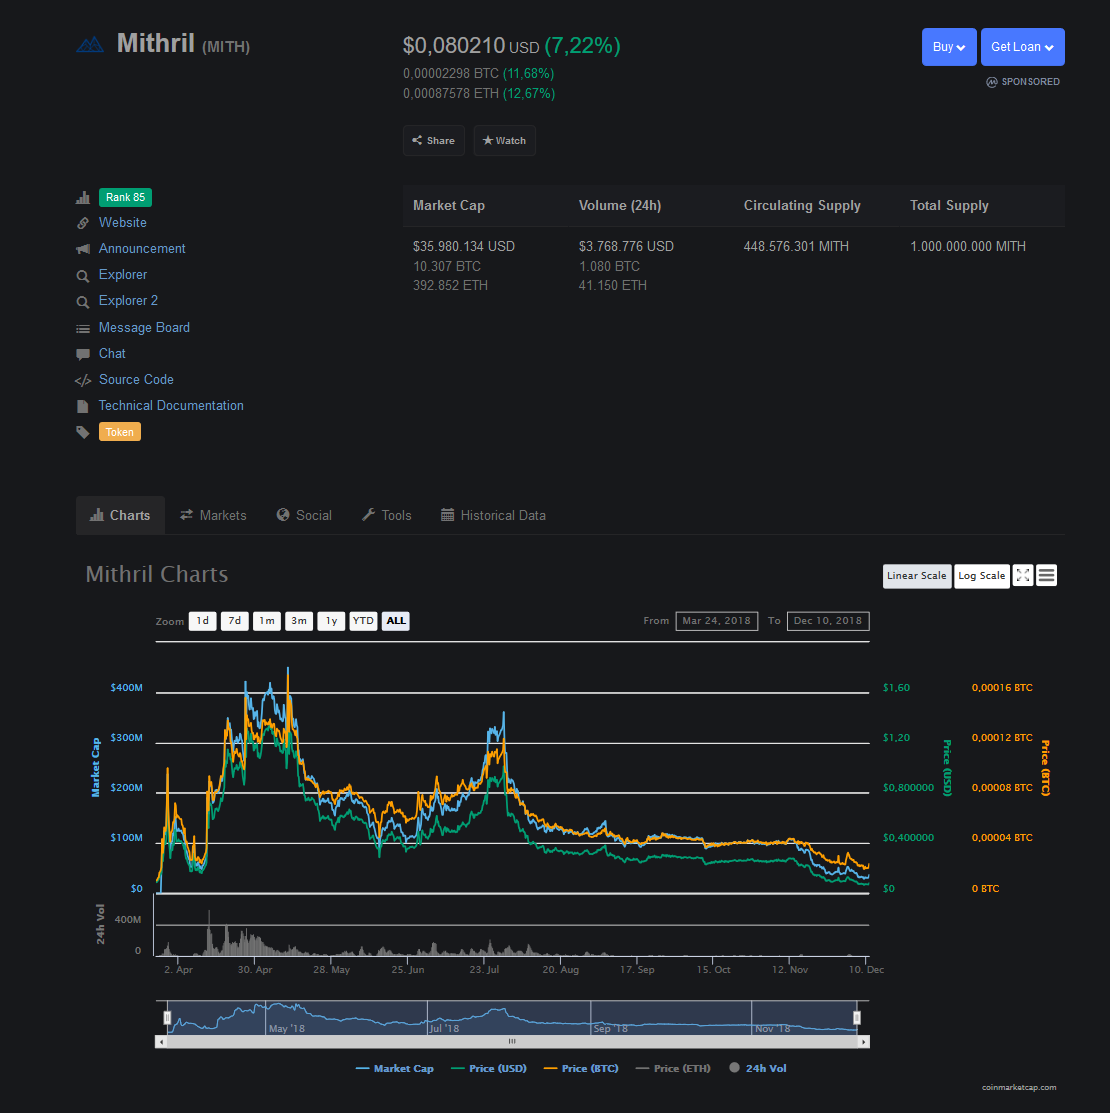Open the chart hamburger menu icon
Image resolution: width=1110 pixels, height=1113 pixels.
coord(1046,576)
